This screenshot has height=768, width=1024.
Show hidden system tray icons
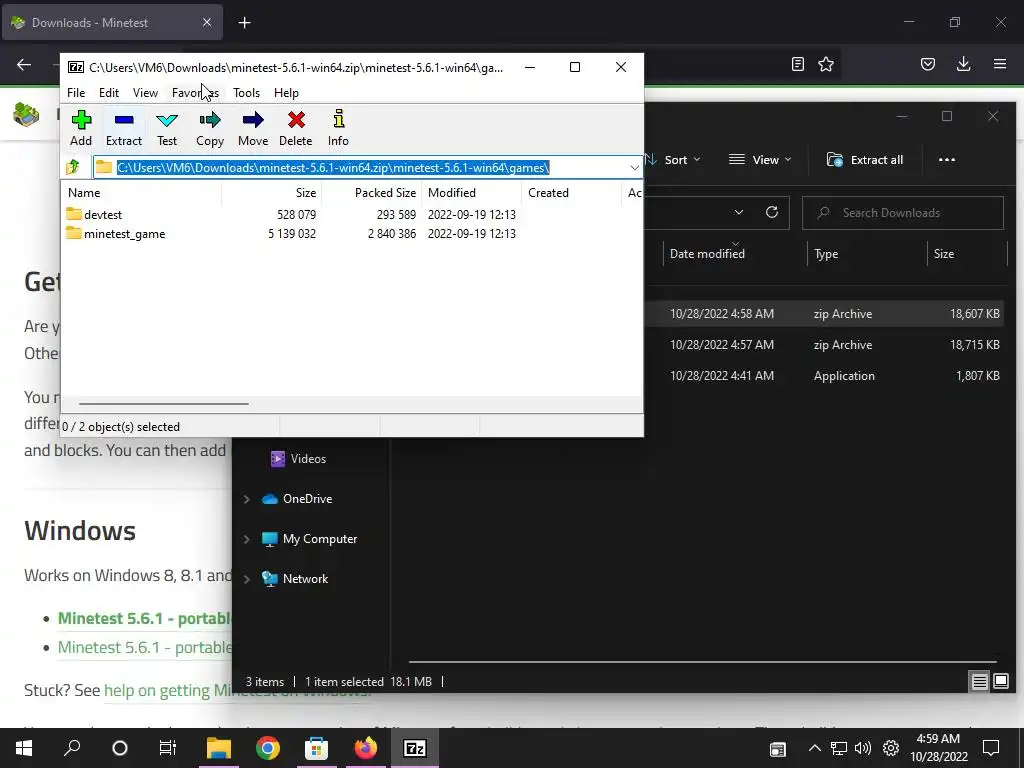coord(814,748)
